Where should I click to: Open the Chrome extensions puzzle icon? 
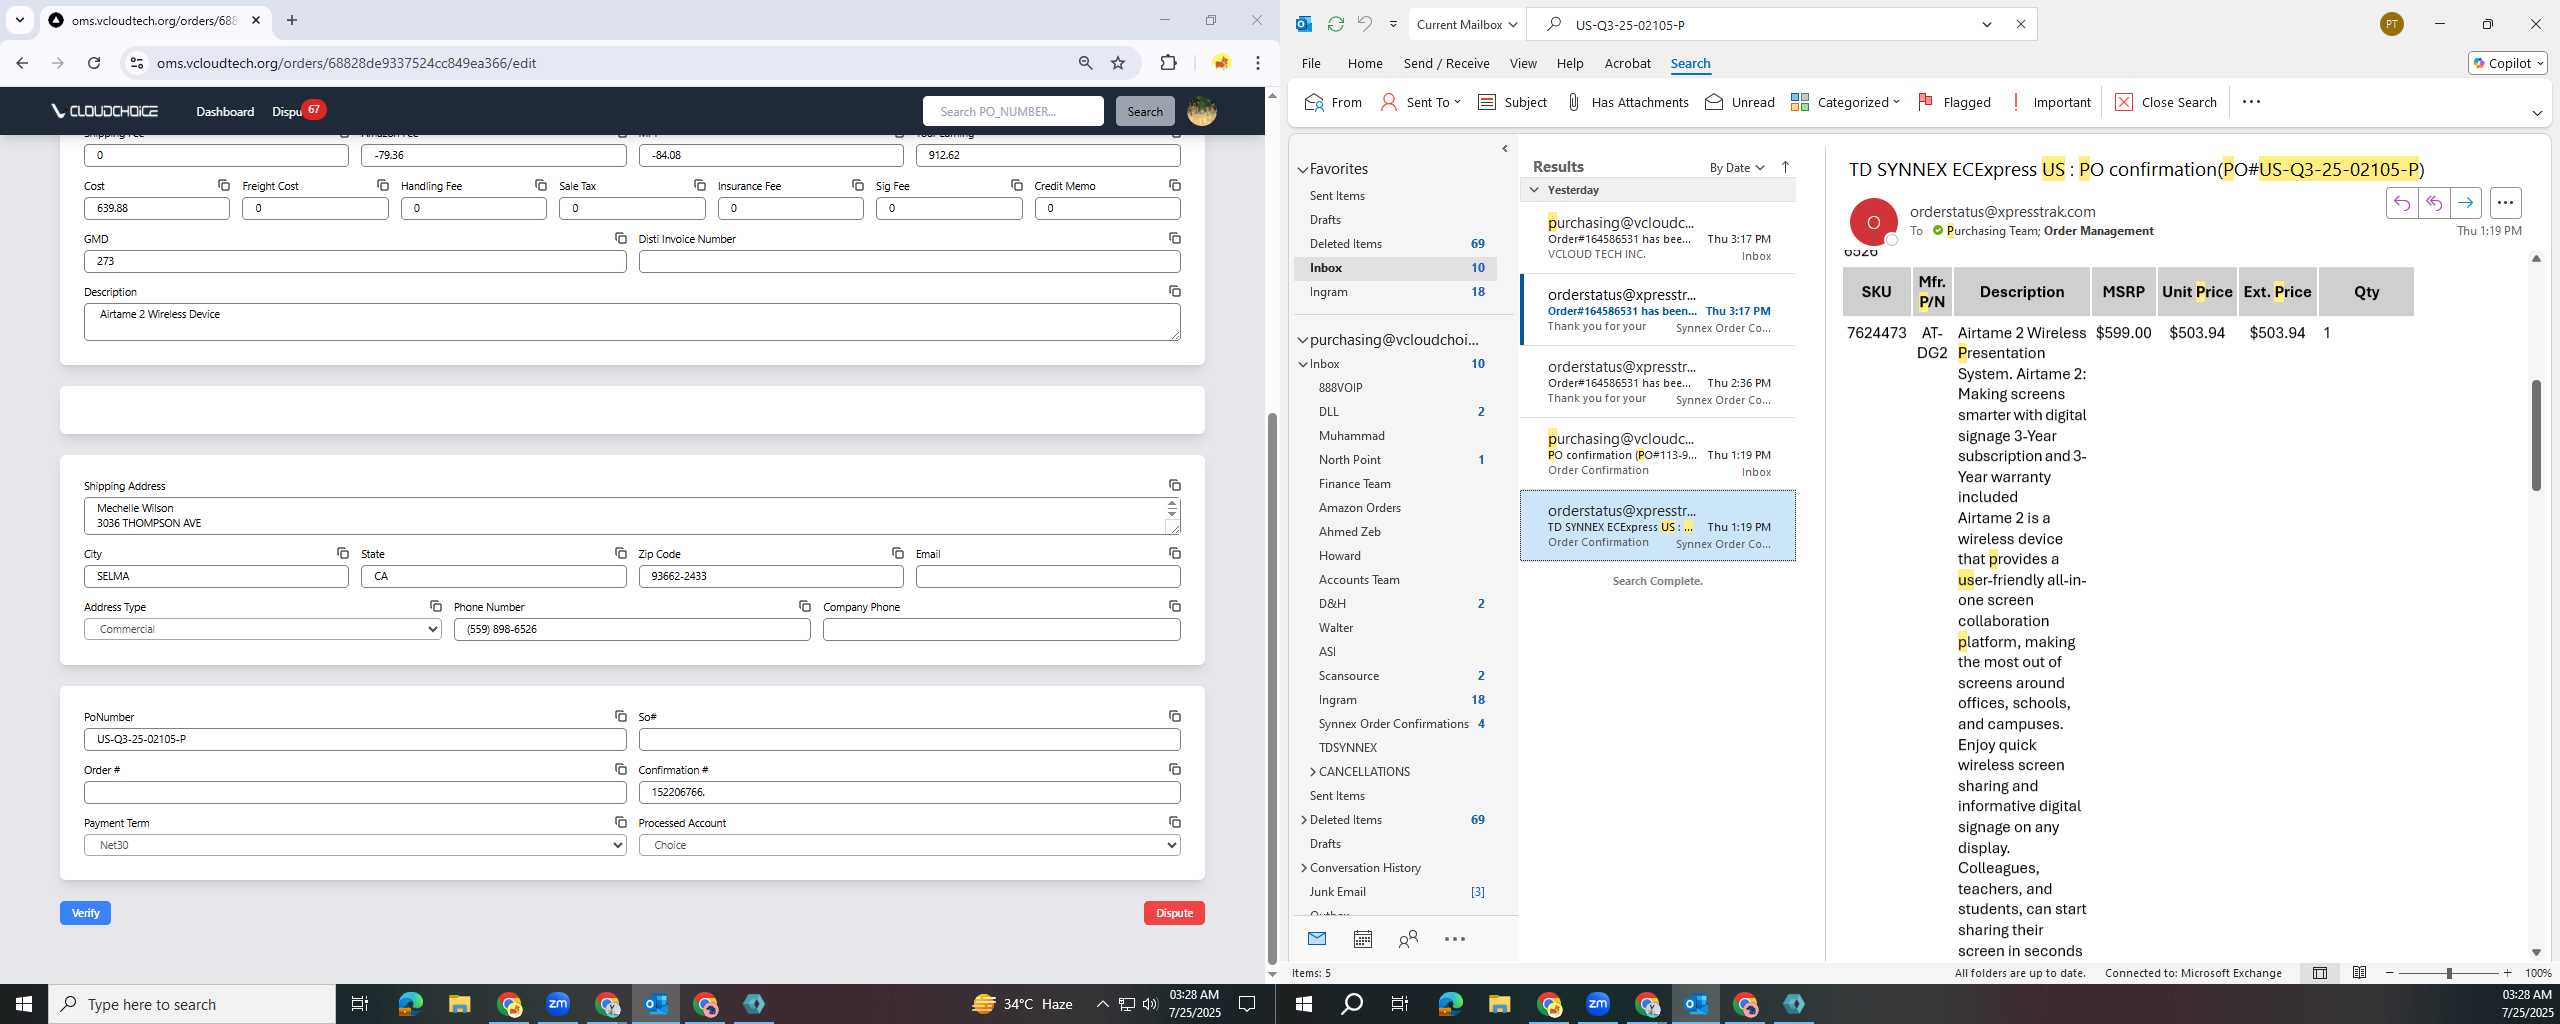coord(1168,63)
